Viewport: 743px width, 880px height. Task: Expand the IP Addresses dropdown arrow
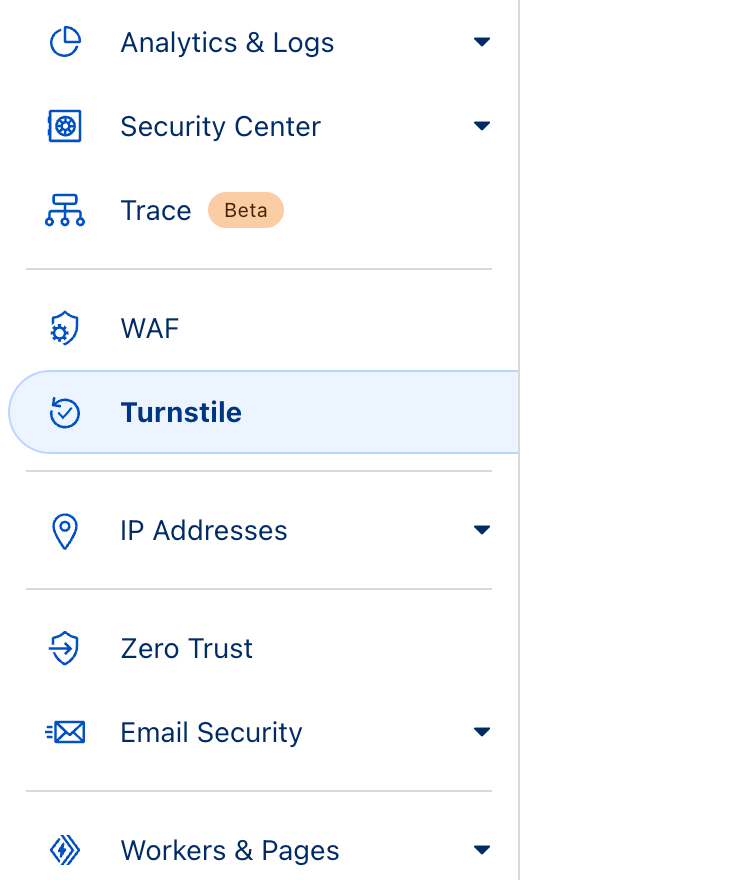click(x=482, y=530)
